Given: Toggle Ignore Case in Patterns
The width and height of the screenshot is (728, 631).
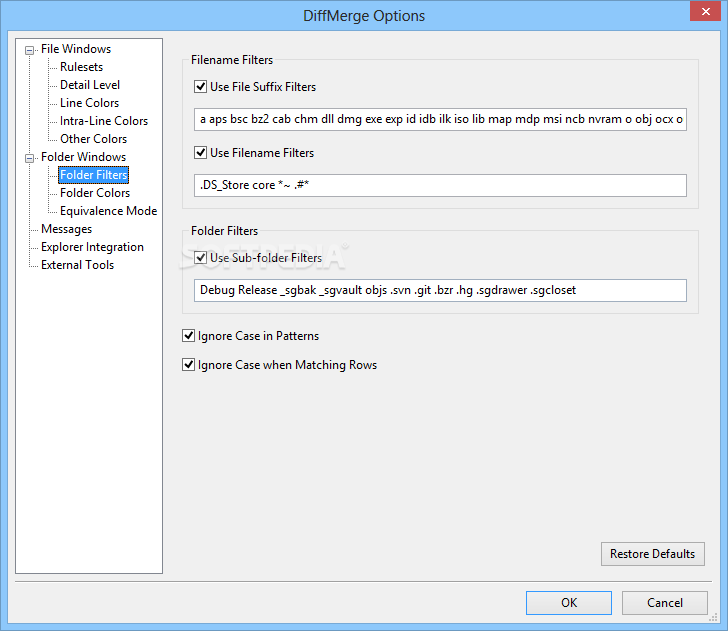Looking at the screenshot, I should click(x=188, y=336).
